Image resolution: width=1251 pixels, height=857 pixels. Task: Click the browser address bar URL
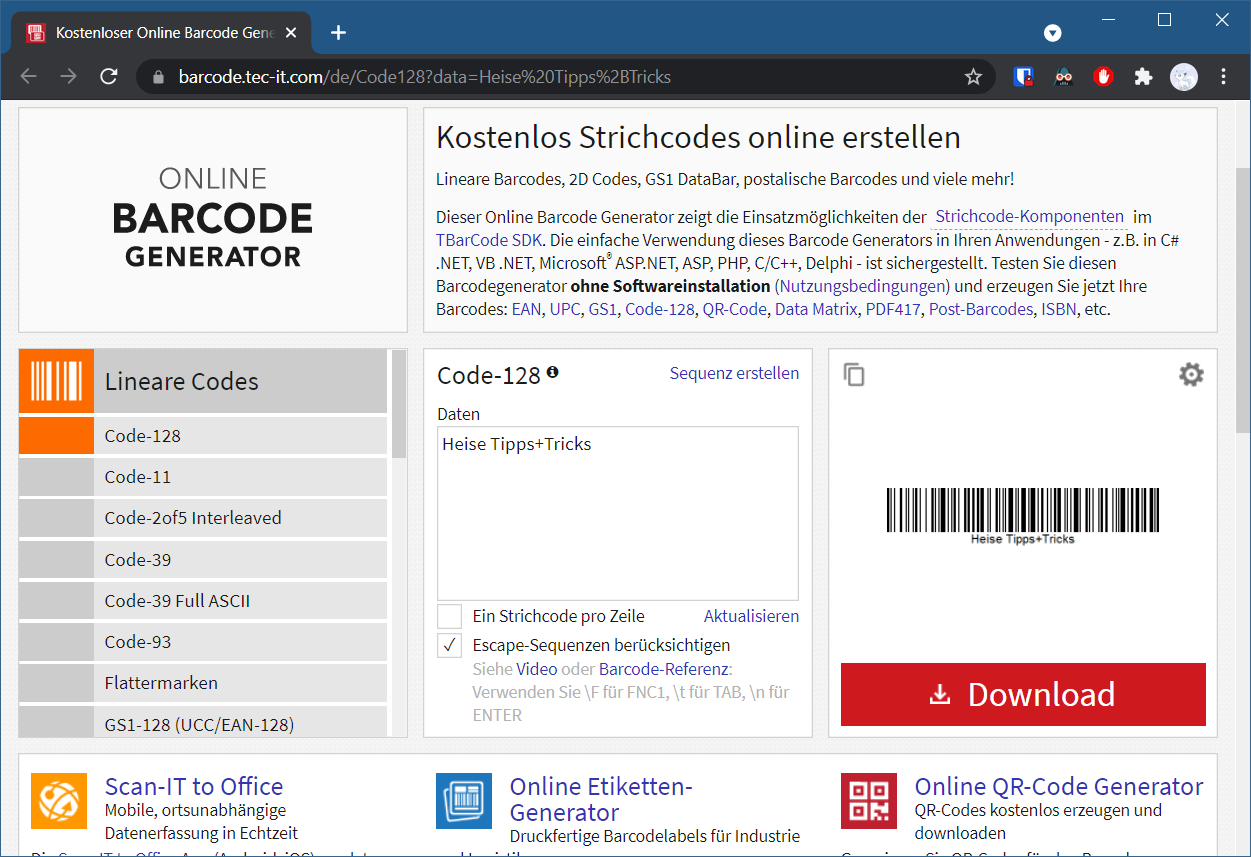pyautogui.click(x=424, y=77)
